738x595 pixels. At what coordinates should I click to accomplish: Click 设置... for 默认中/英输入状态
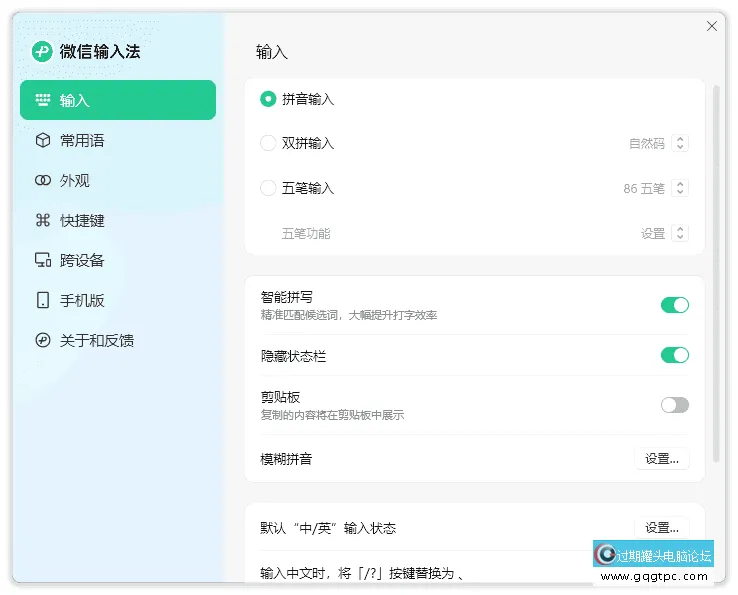661,528
